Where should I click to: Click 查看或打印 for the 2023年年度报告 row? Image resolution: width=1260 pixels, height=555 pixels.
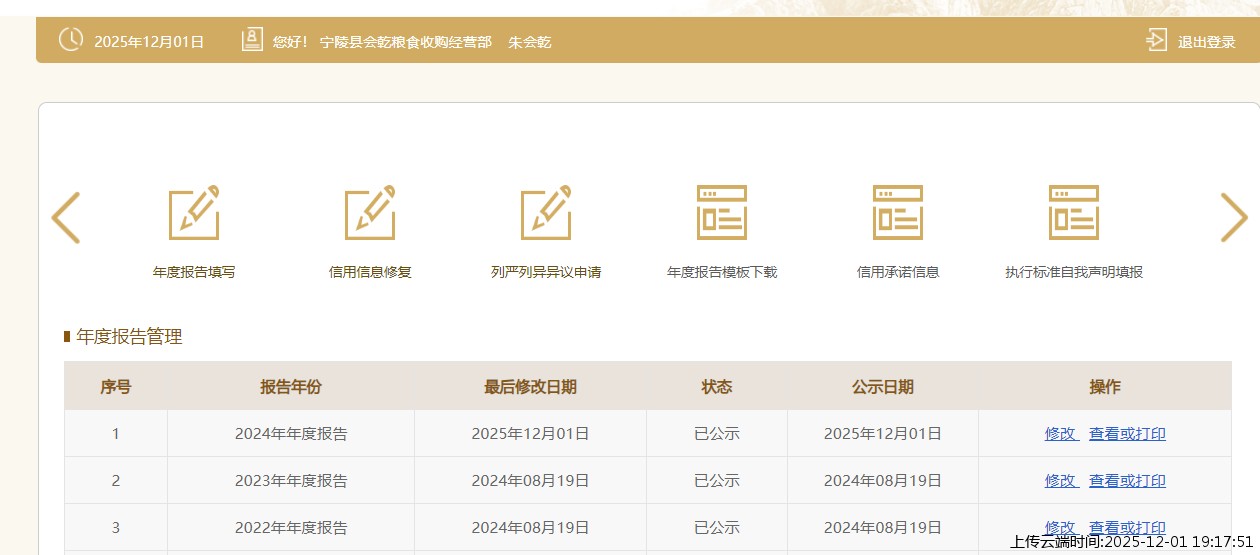point(1127,481)
